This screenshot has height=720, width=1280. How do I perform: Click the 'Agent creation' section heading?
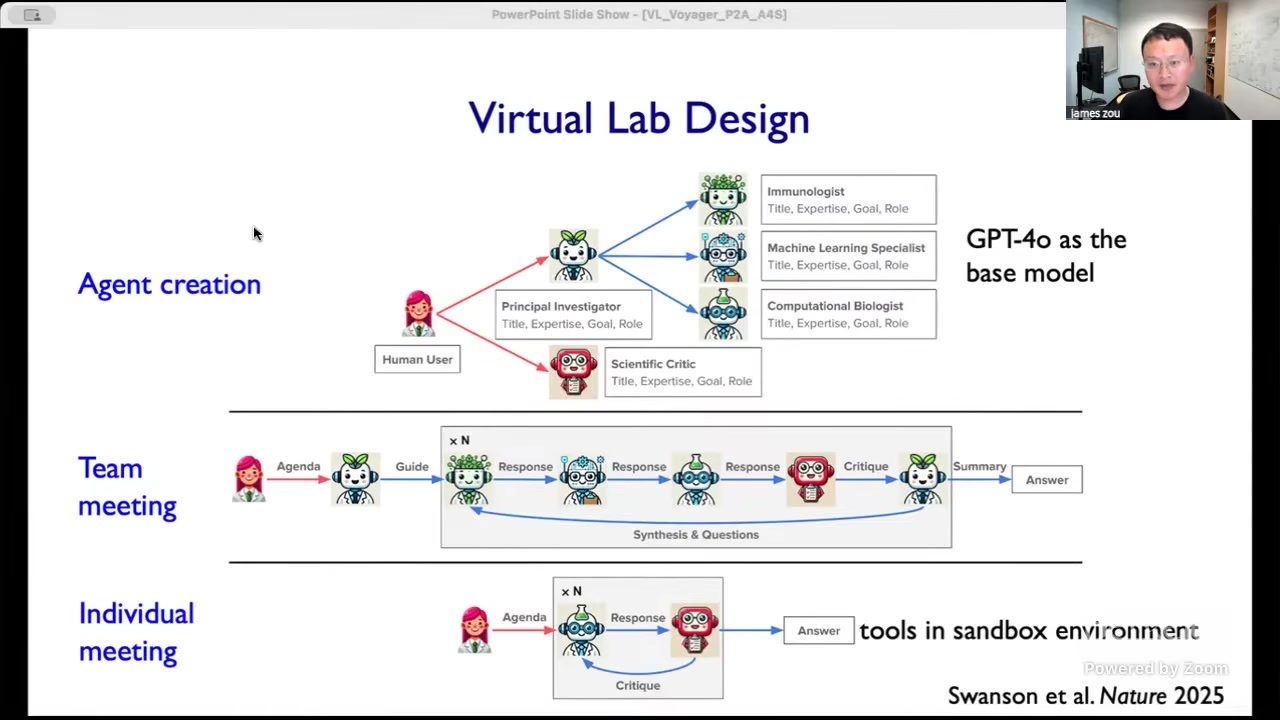point(169,284)
